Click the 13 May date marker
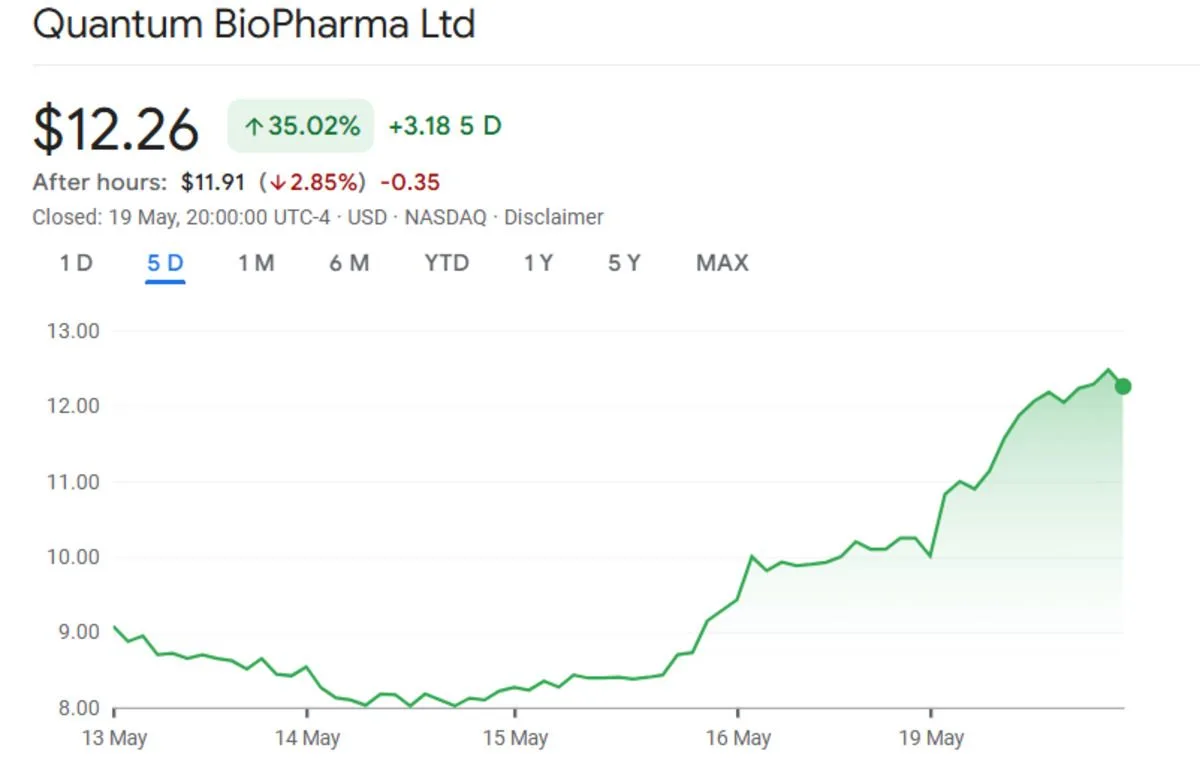The height and width of the screenshot is (781, 1200). pyautogui.click(x=115, y=739)
